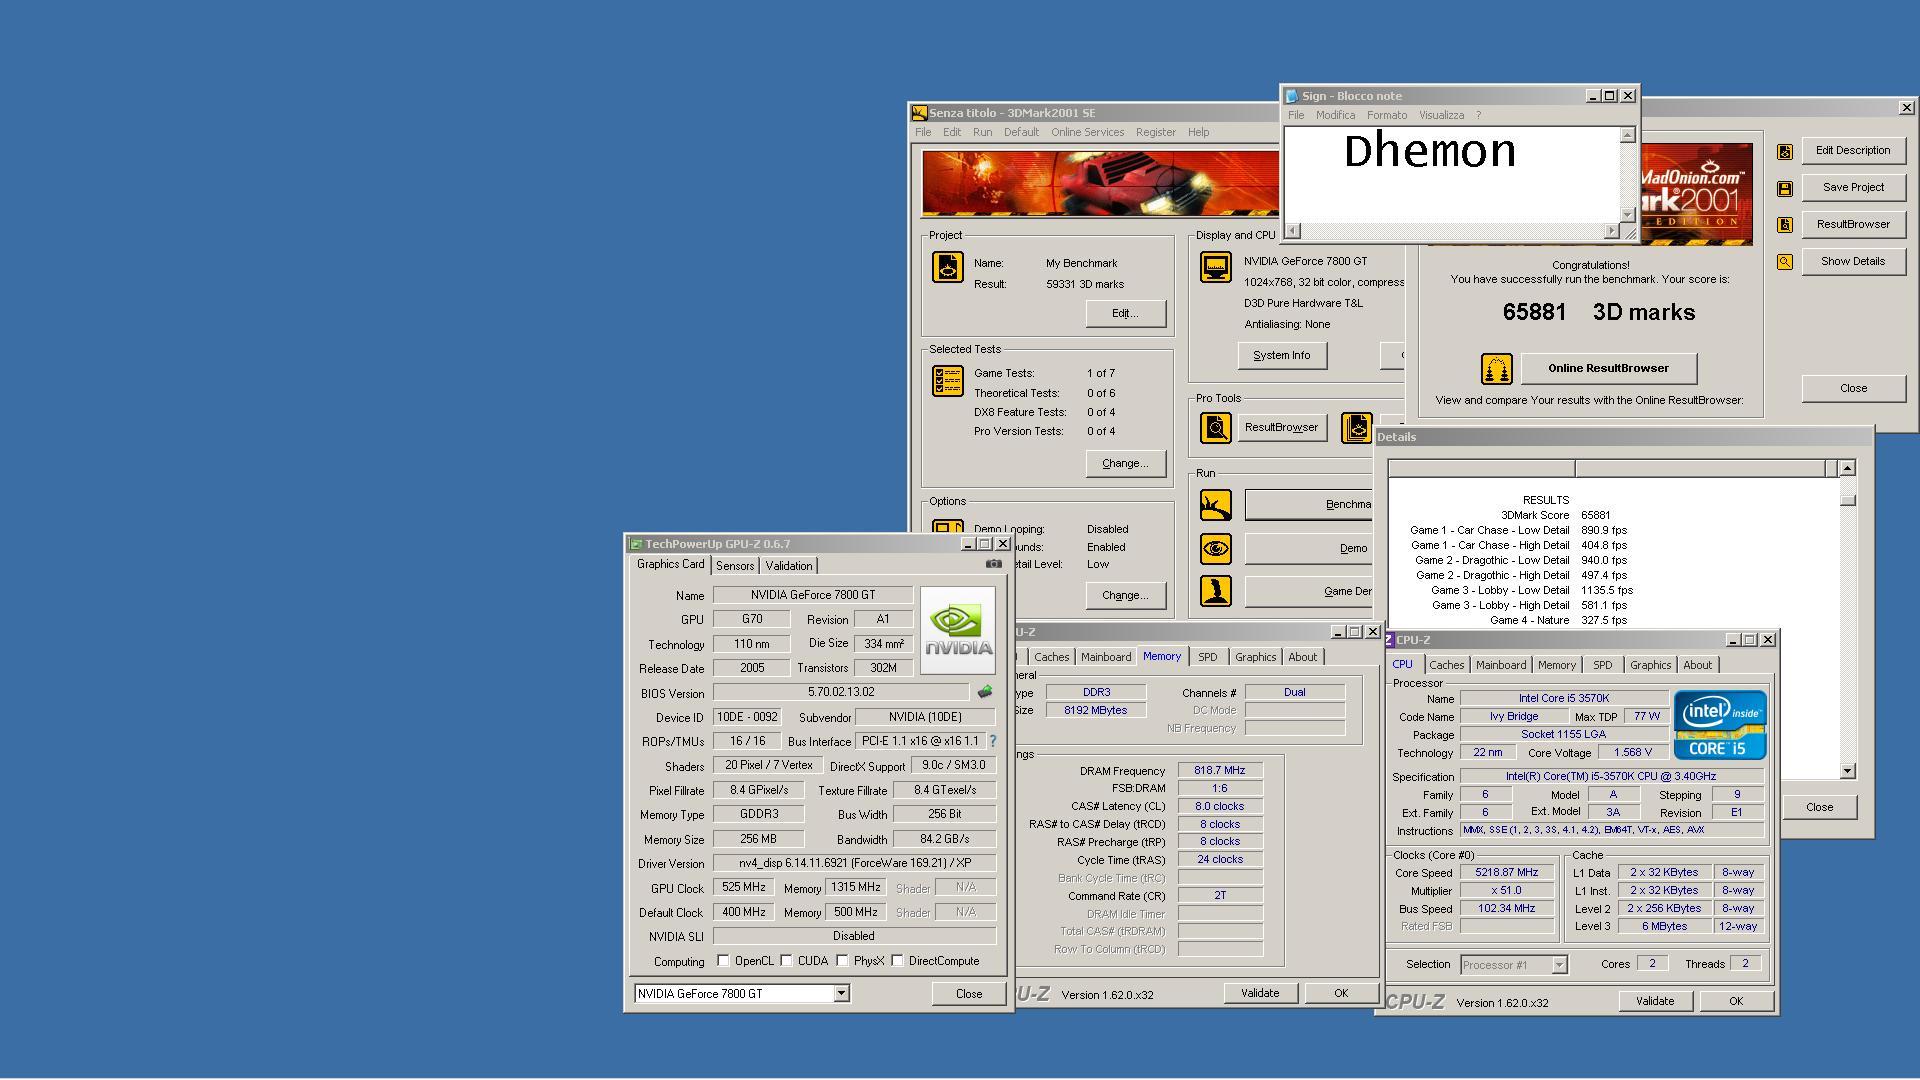Open the Formato menu in Notepad
1920x1080 pixels.
1386,115
